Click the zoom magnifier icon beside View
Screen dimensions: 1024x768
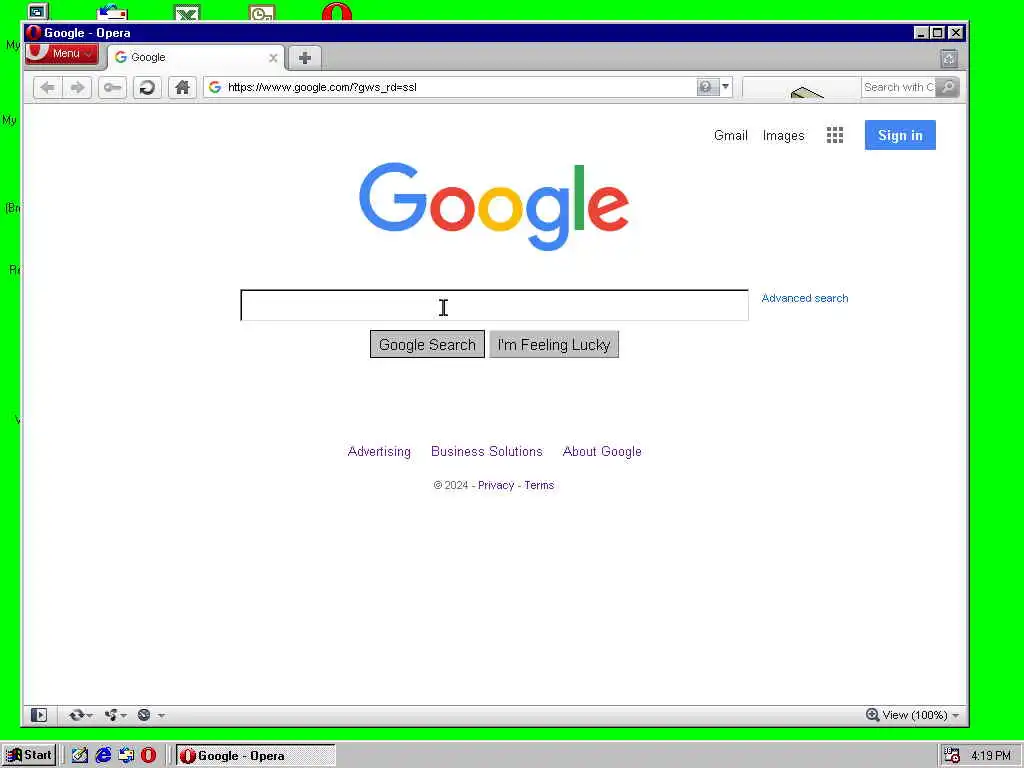click(x=872, y=714)
